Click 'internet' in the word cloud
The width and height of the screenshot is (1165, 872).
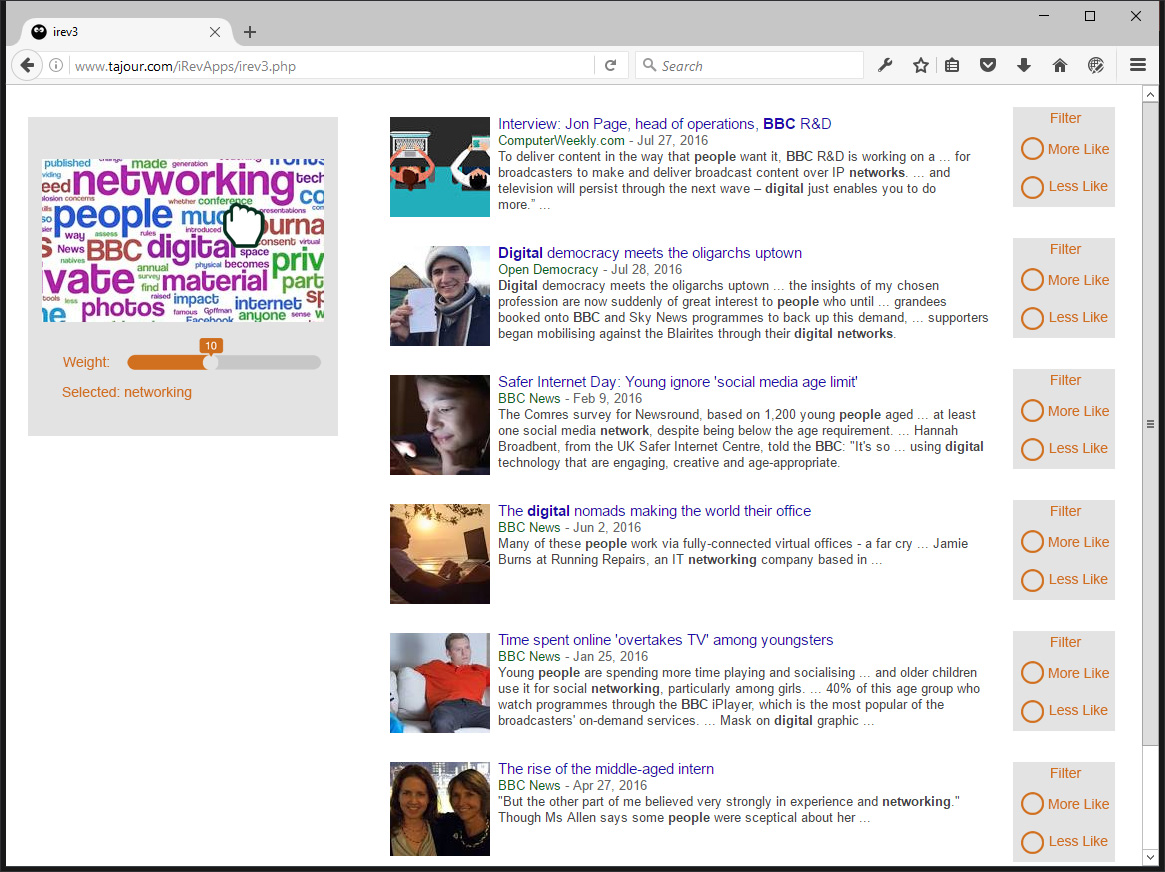tap(268, 304)
